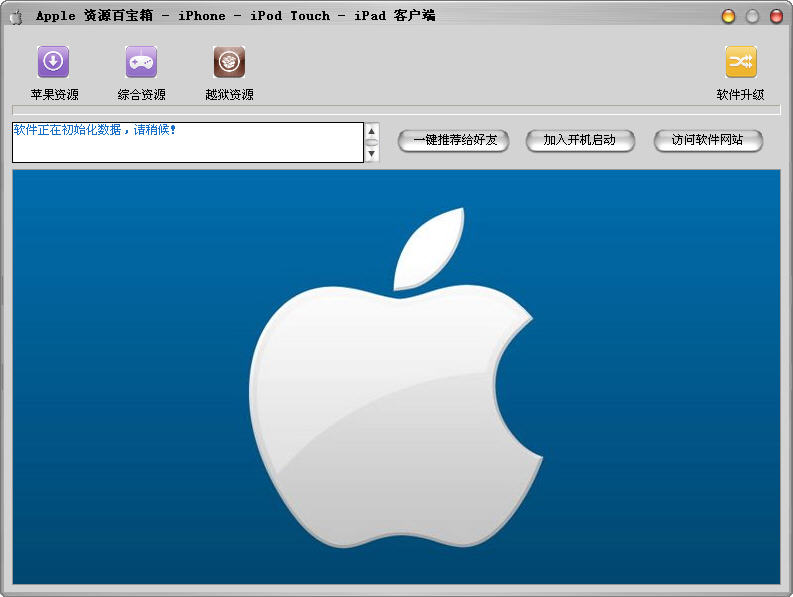Click the red close window button

tap(776, 16)
